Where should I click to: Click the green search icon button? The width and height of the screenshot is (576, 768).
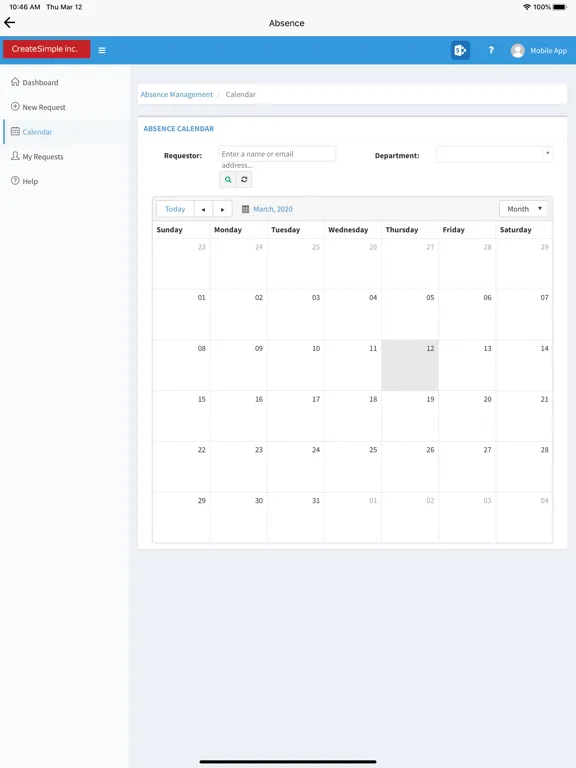point(227,180)
